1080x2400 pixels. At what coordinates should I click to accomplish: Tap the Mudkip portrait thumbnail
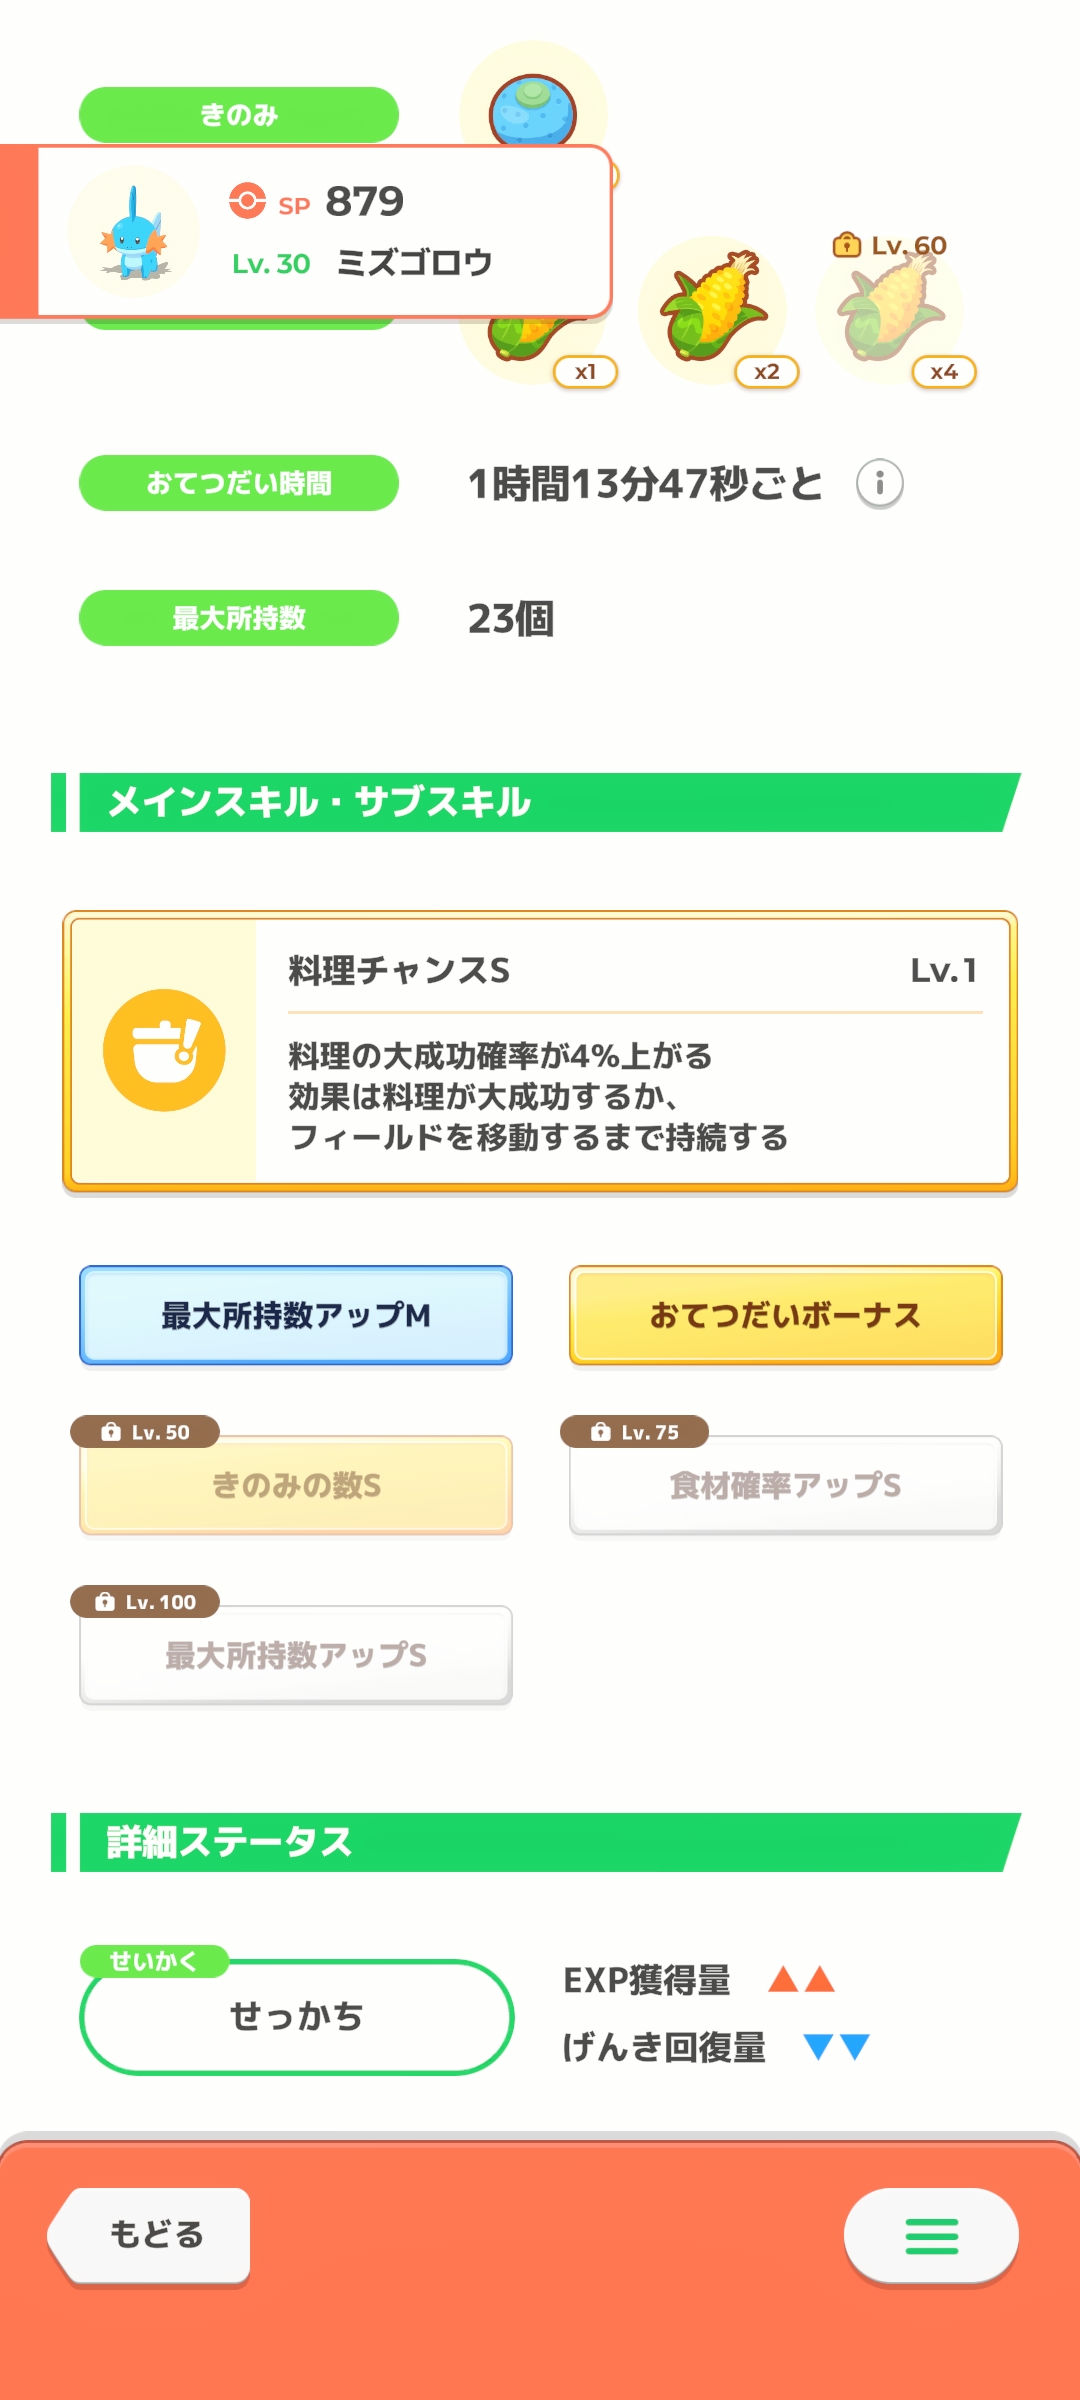pyautogui.click(x=134, y=232)
